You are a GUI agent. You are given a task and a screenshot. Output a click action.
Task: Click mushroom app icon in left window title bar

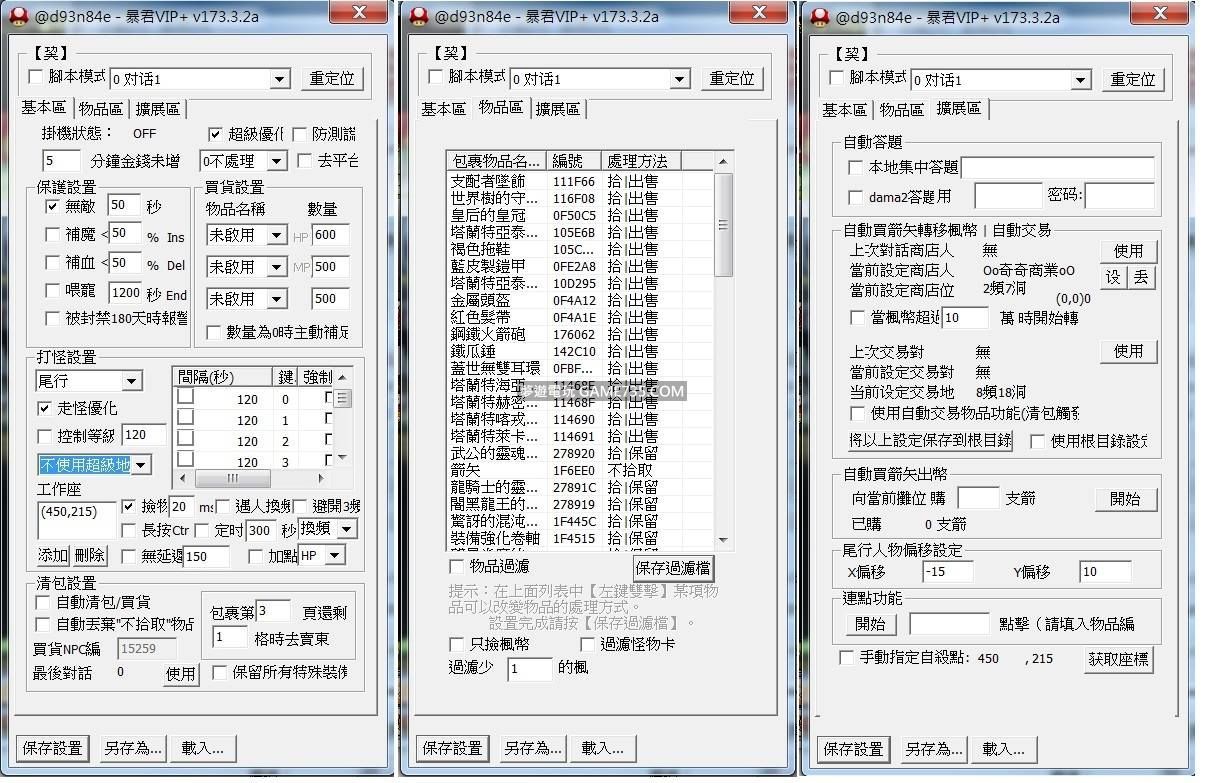point(19,16)
